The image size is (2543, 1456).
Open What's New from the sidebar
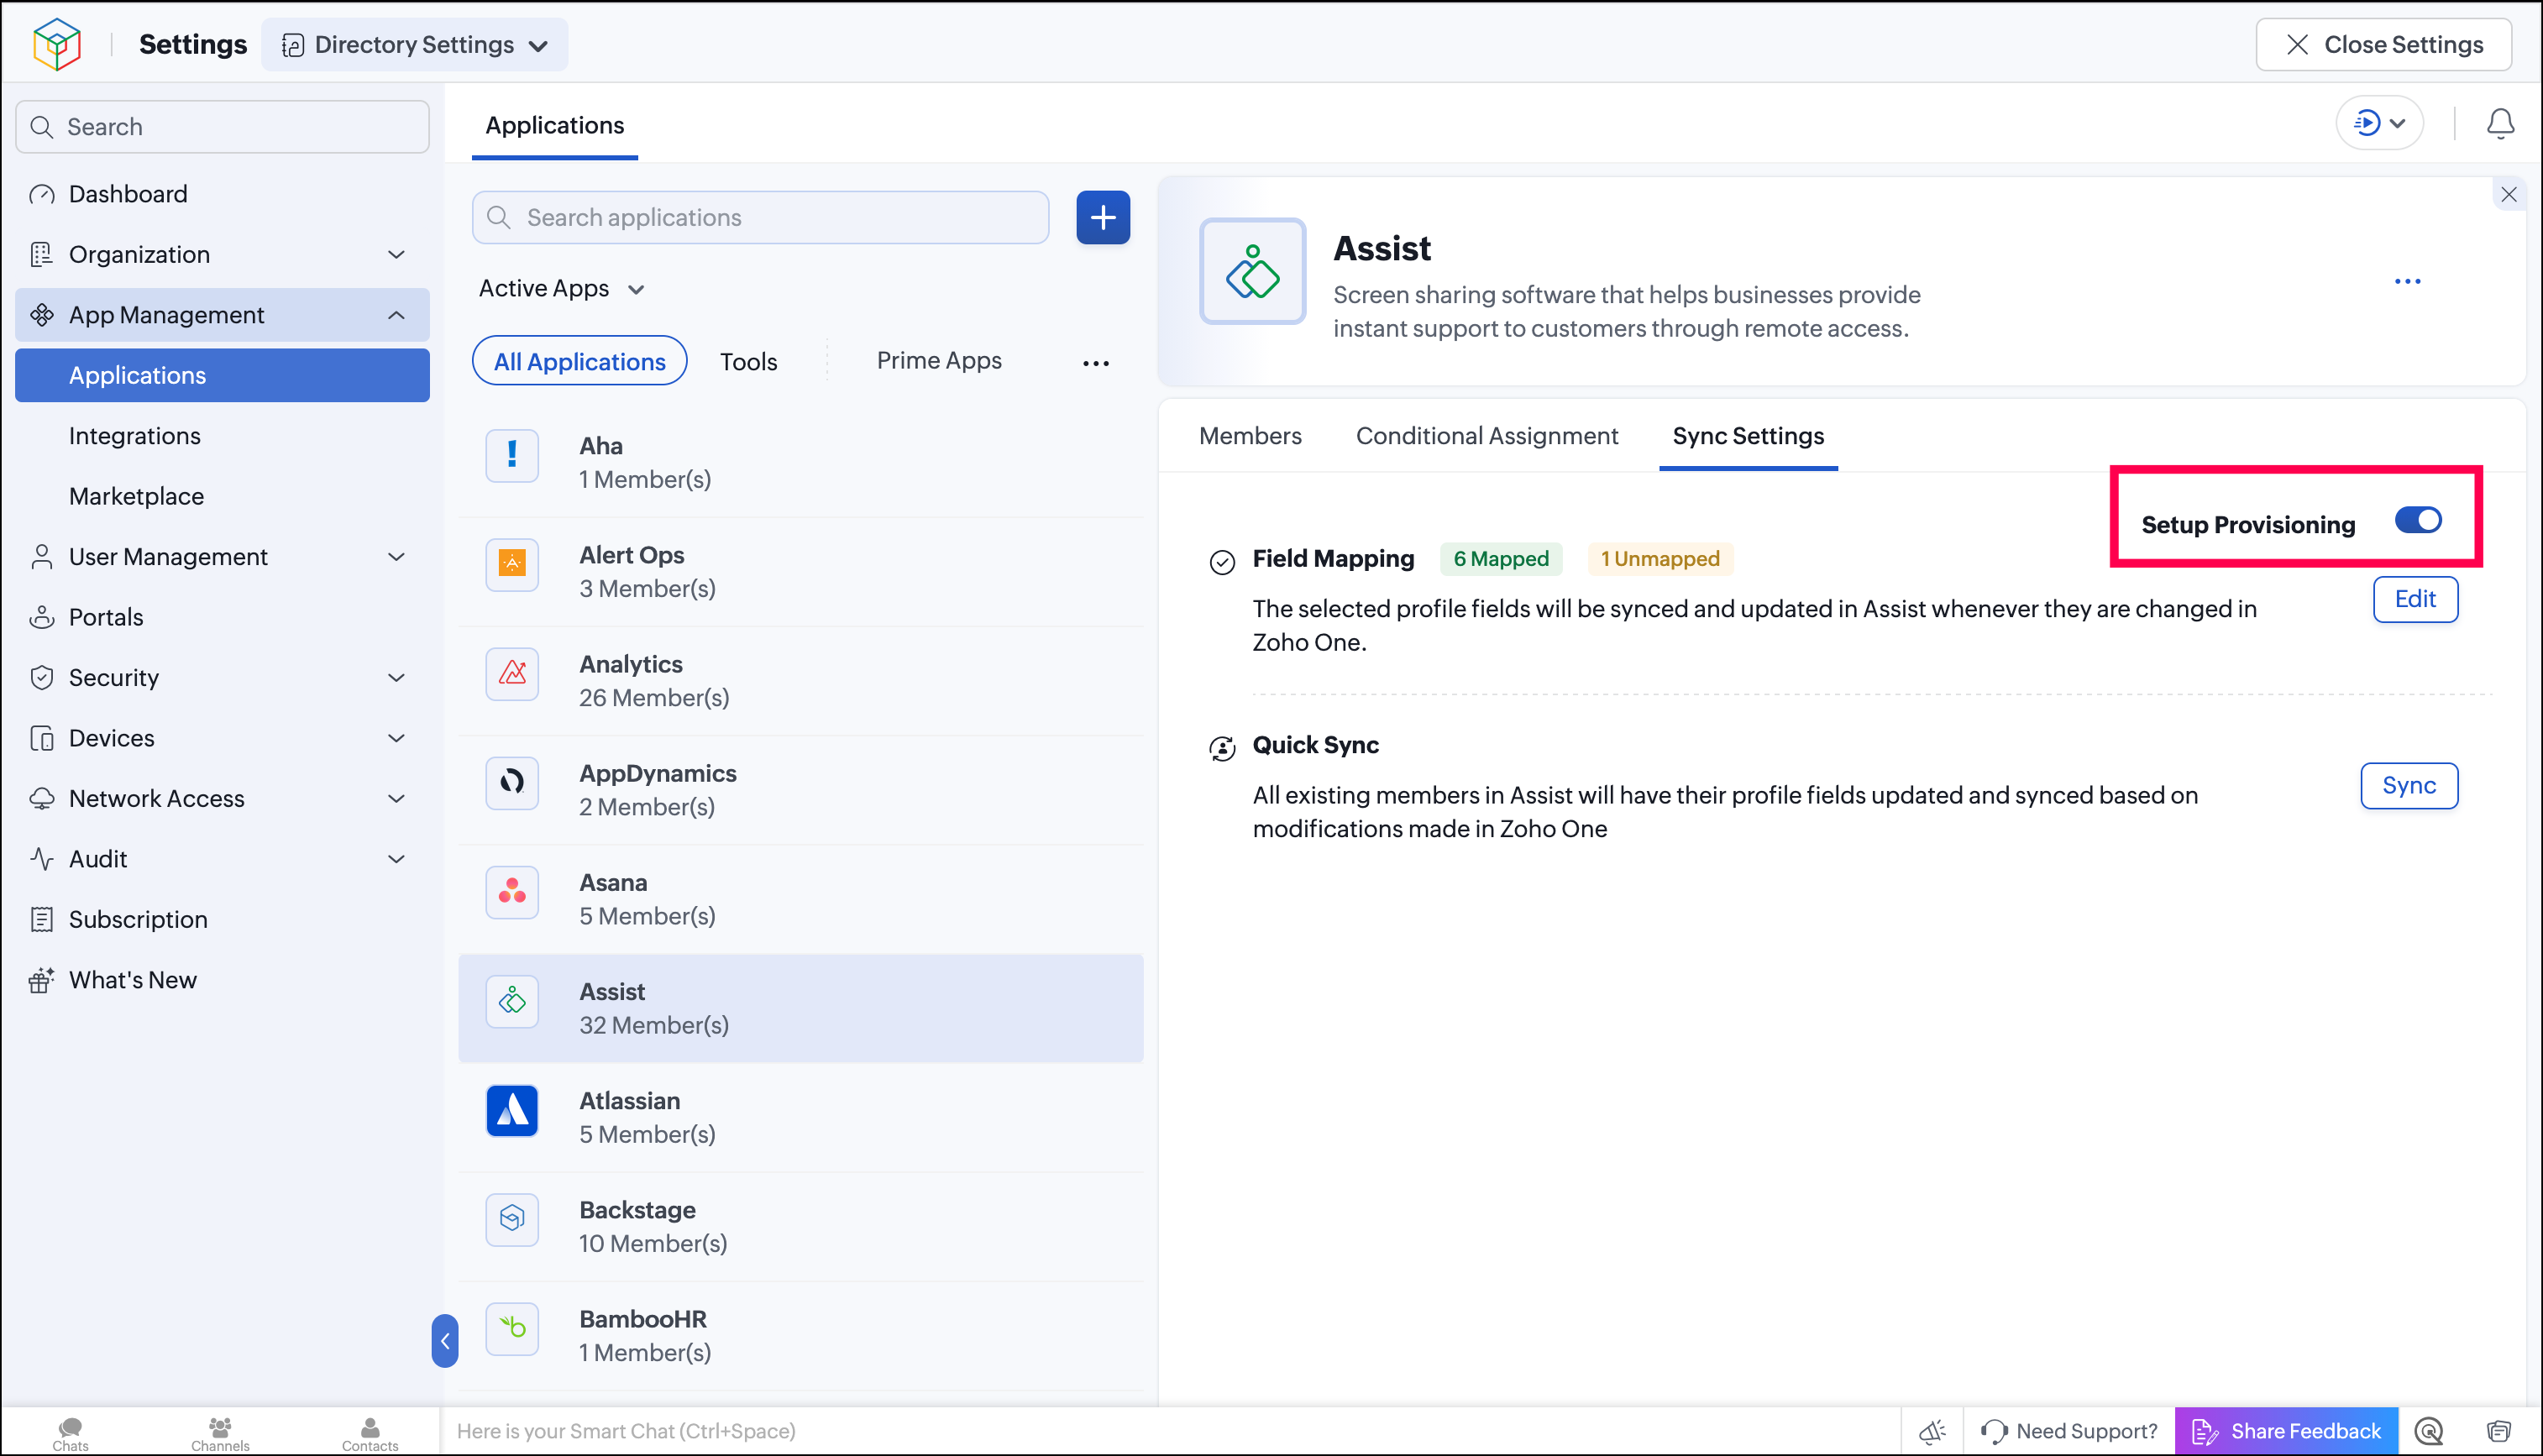coord(222,980)
